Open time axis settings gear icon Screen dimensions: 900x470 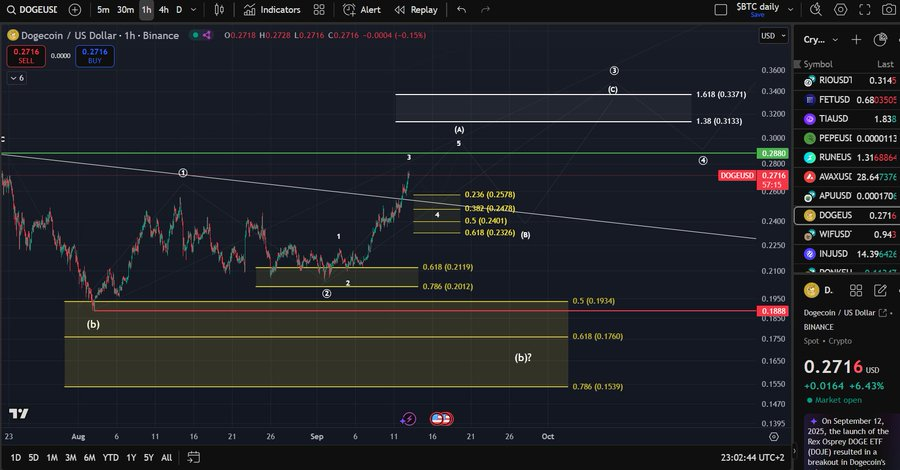tap(774, 437)
